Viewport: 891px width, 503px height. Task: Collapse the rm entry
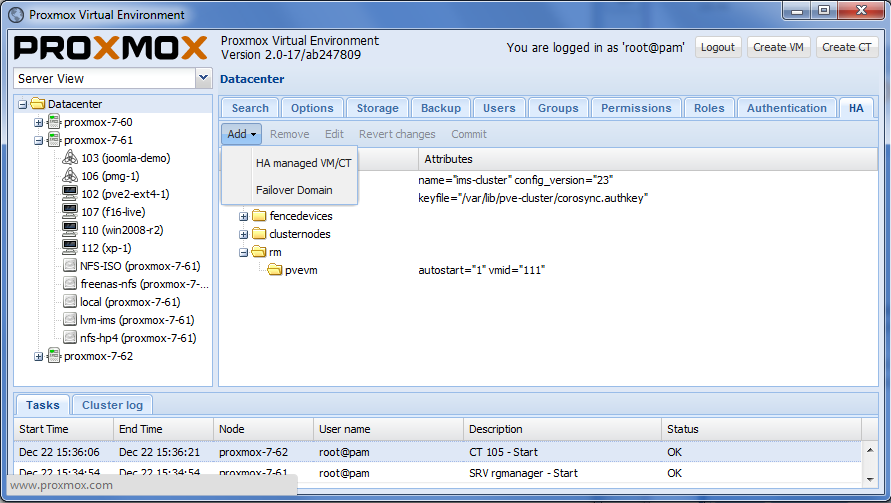coord(244,252)
